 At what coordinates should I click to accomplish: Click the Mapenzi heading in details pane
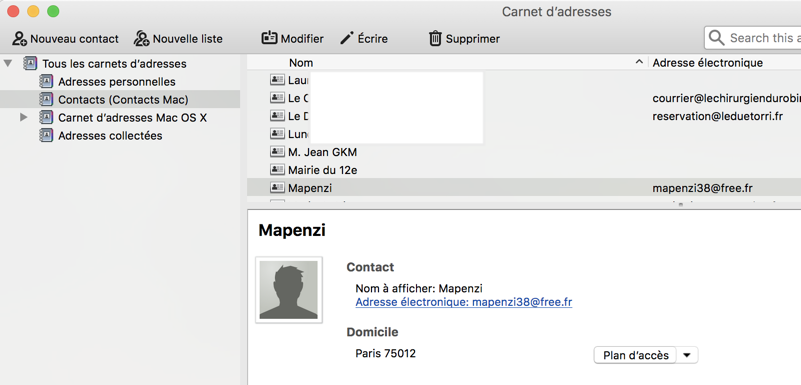[x=292, y=230]
